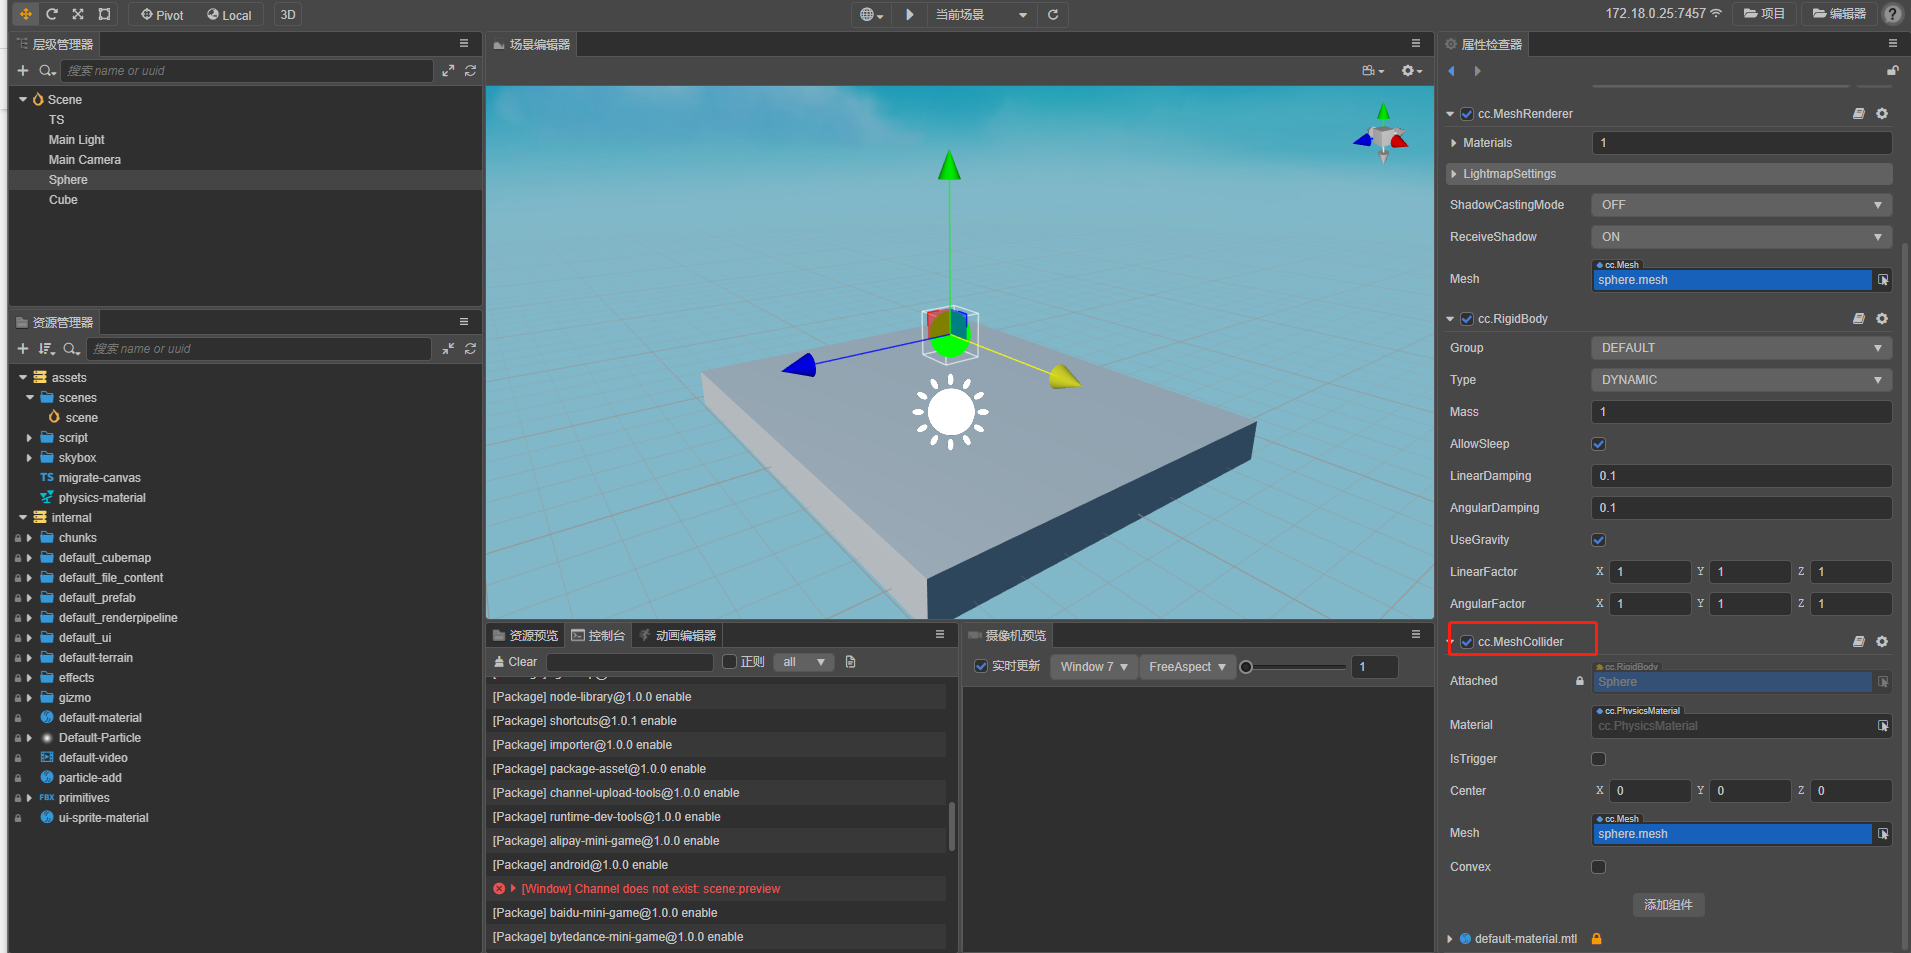1911x953 pixels.
Task: Open the help question mark icon
Action: point(1892,14)
